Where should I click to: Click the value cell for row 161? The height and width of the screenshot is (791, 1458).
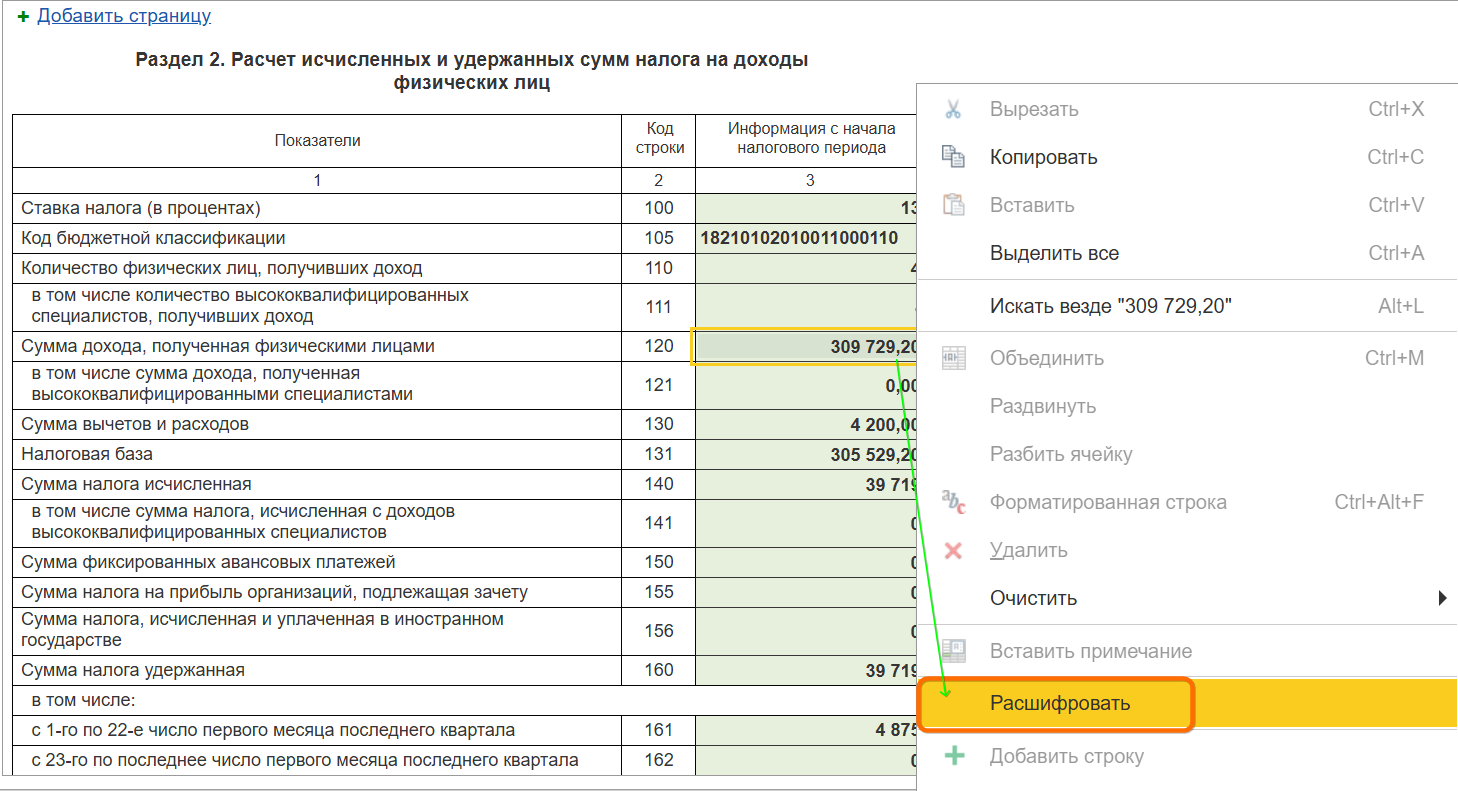(x=806, y=730)
